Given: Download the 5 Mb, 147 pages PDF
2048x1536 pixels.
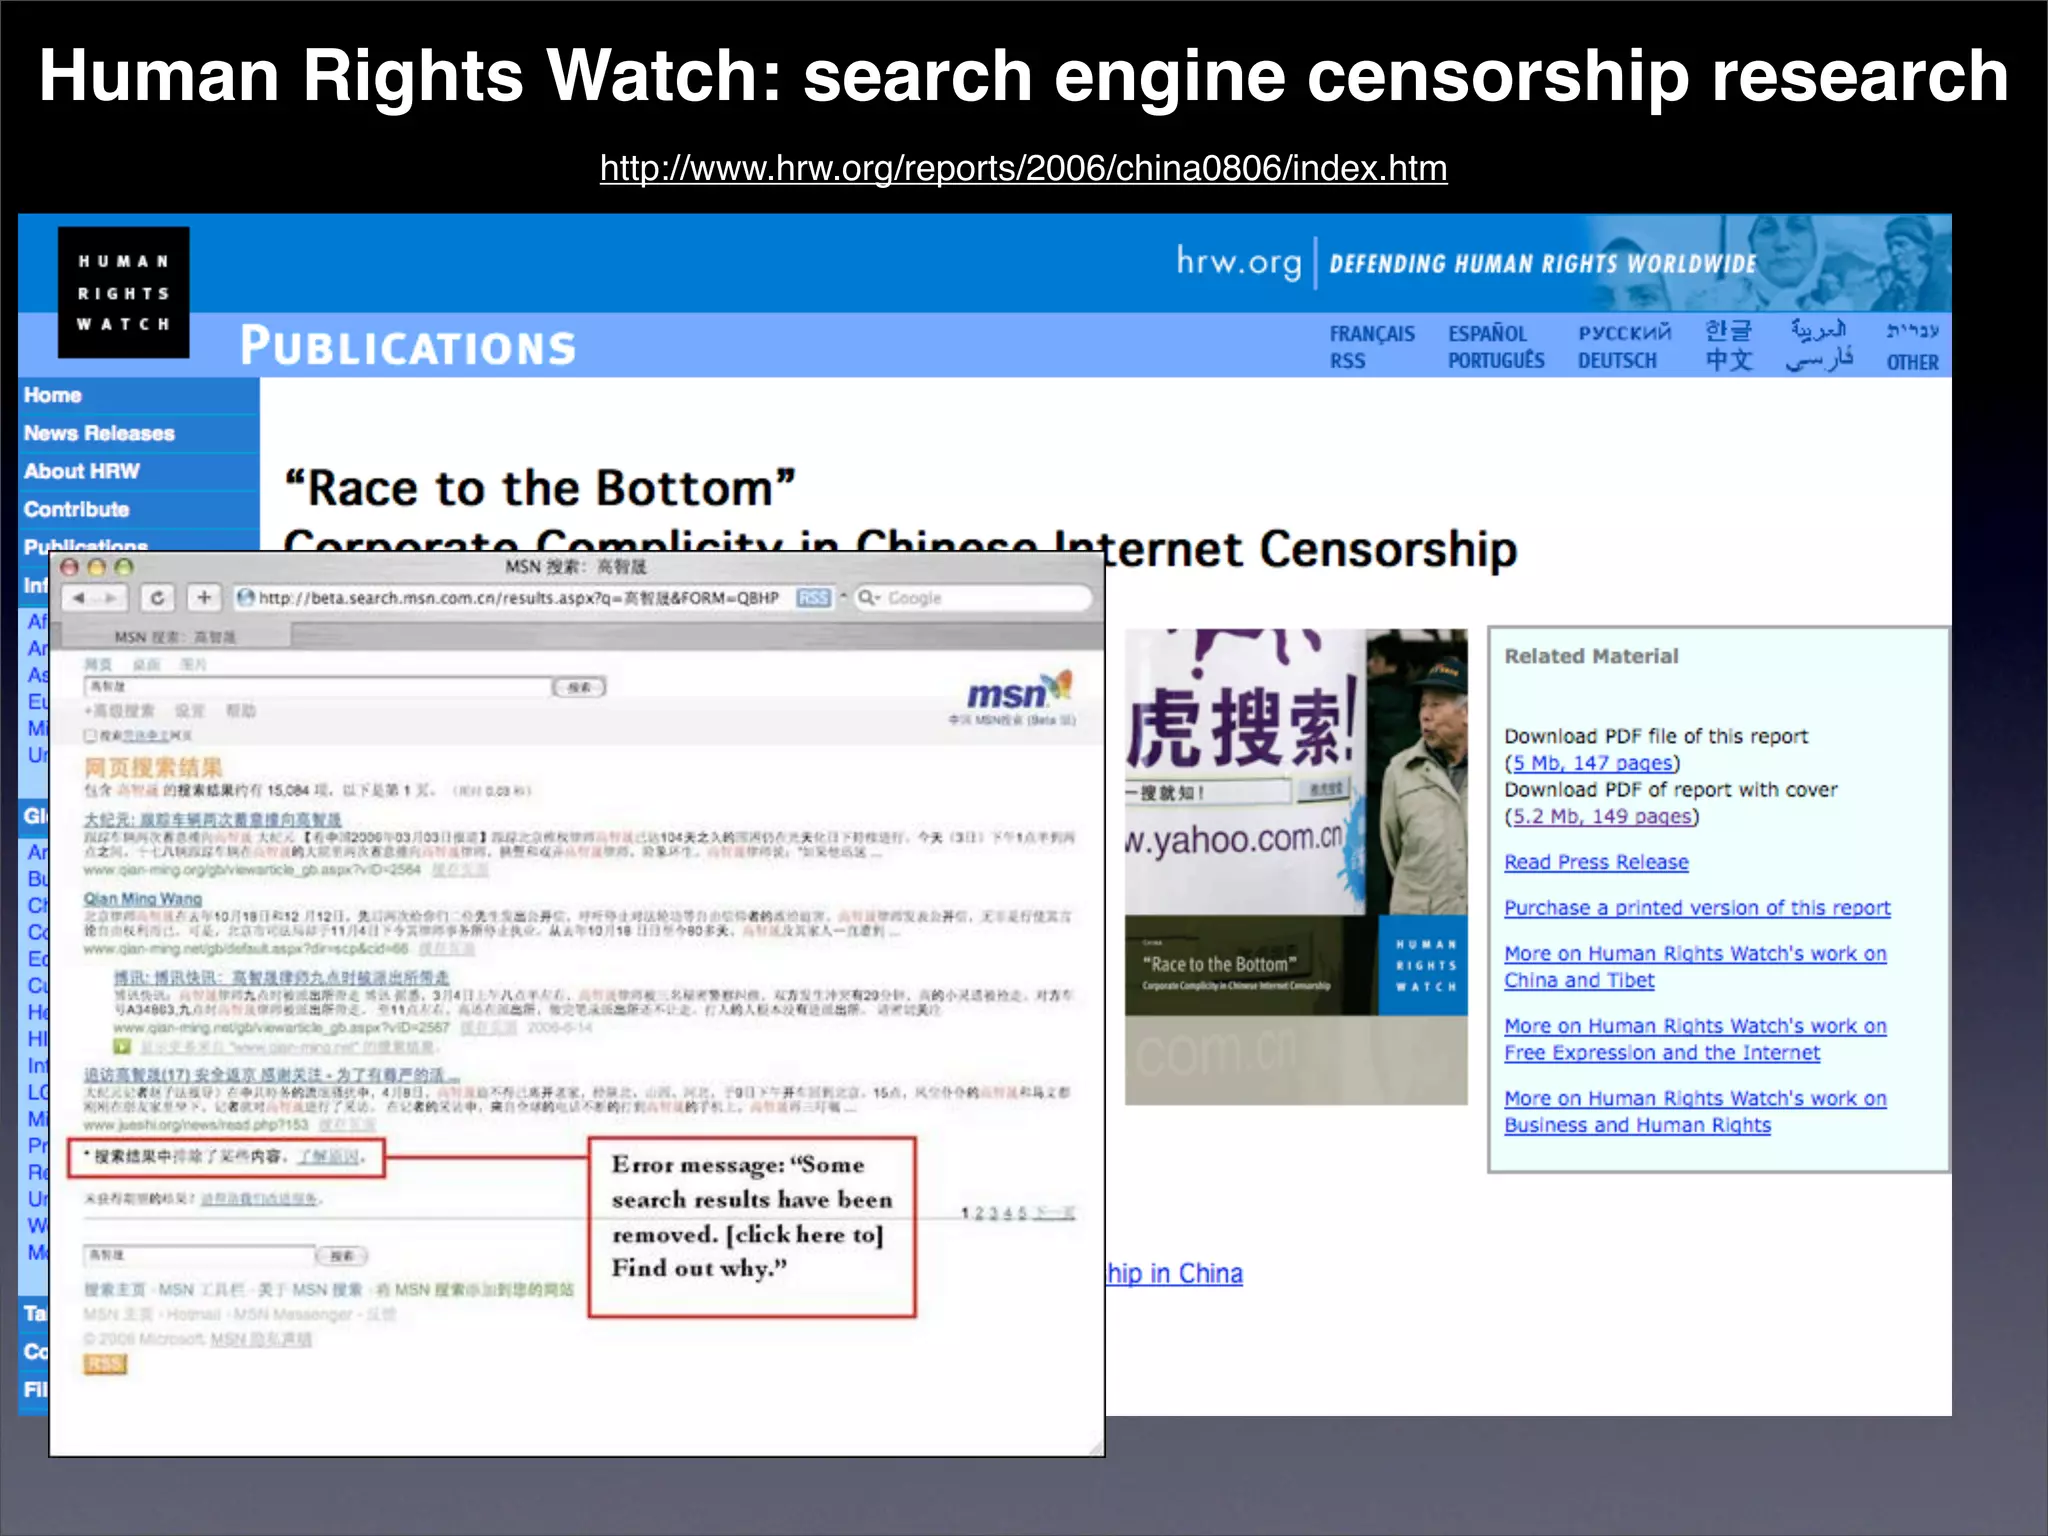Looking at the screenshot, I should pyautogui.click(x=1592, y=763).
